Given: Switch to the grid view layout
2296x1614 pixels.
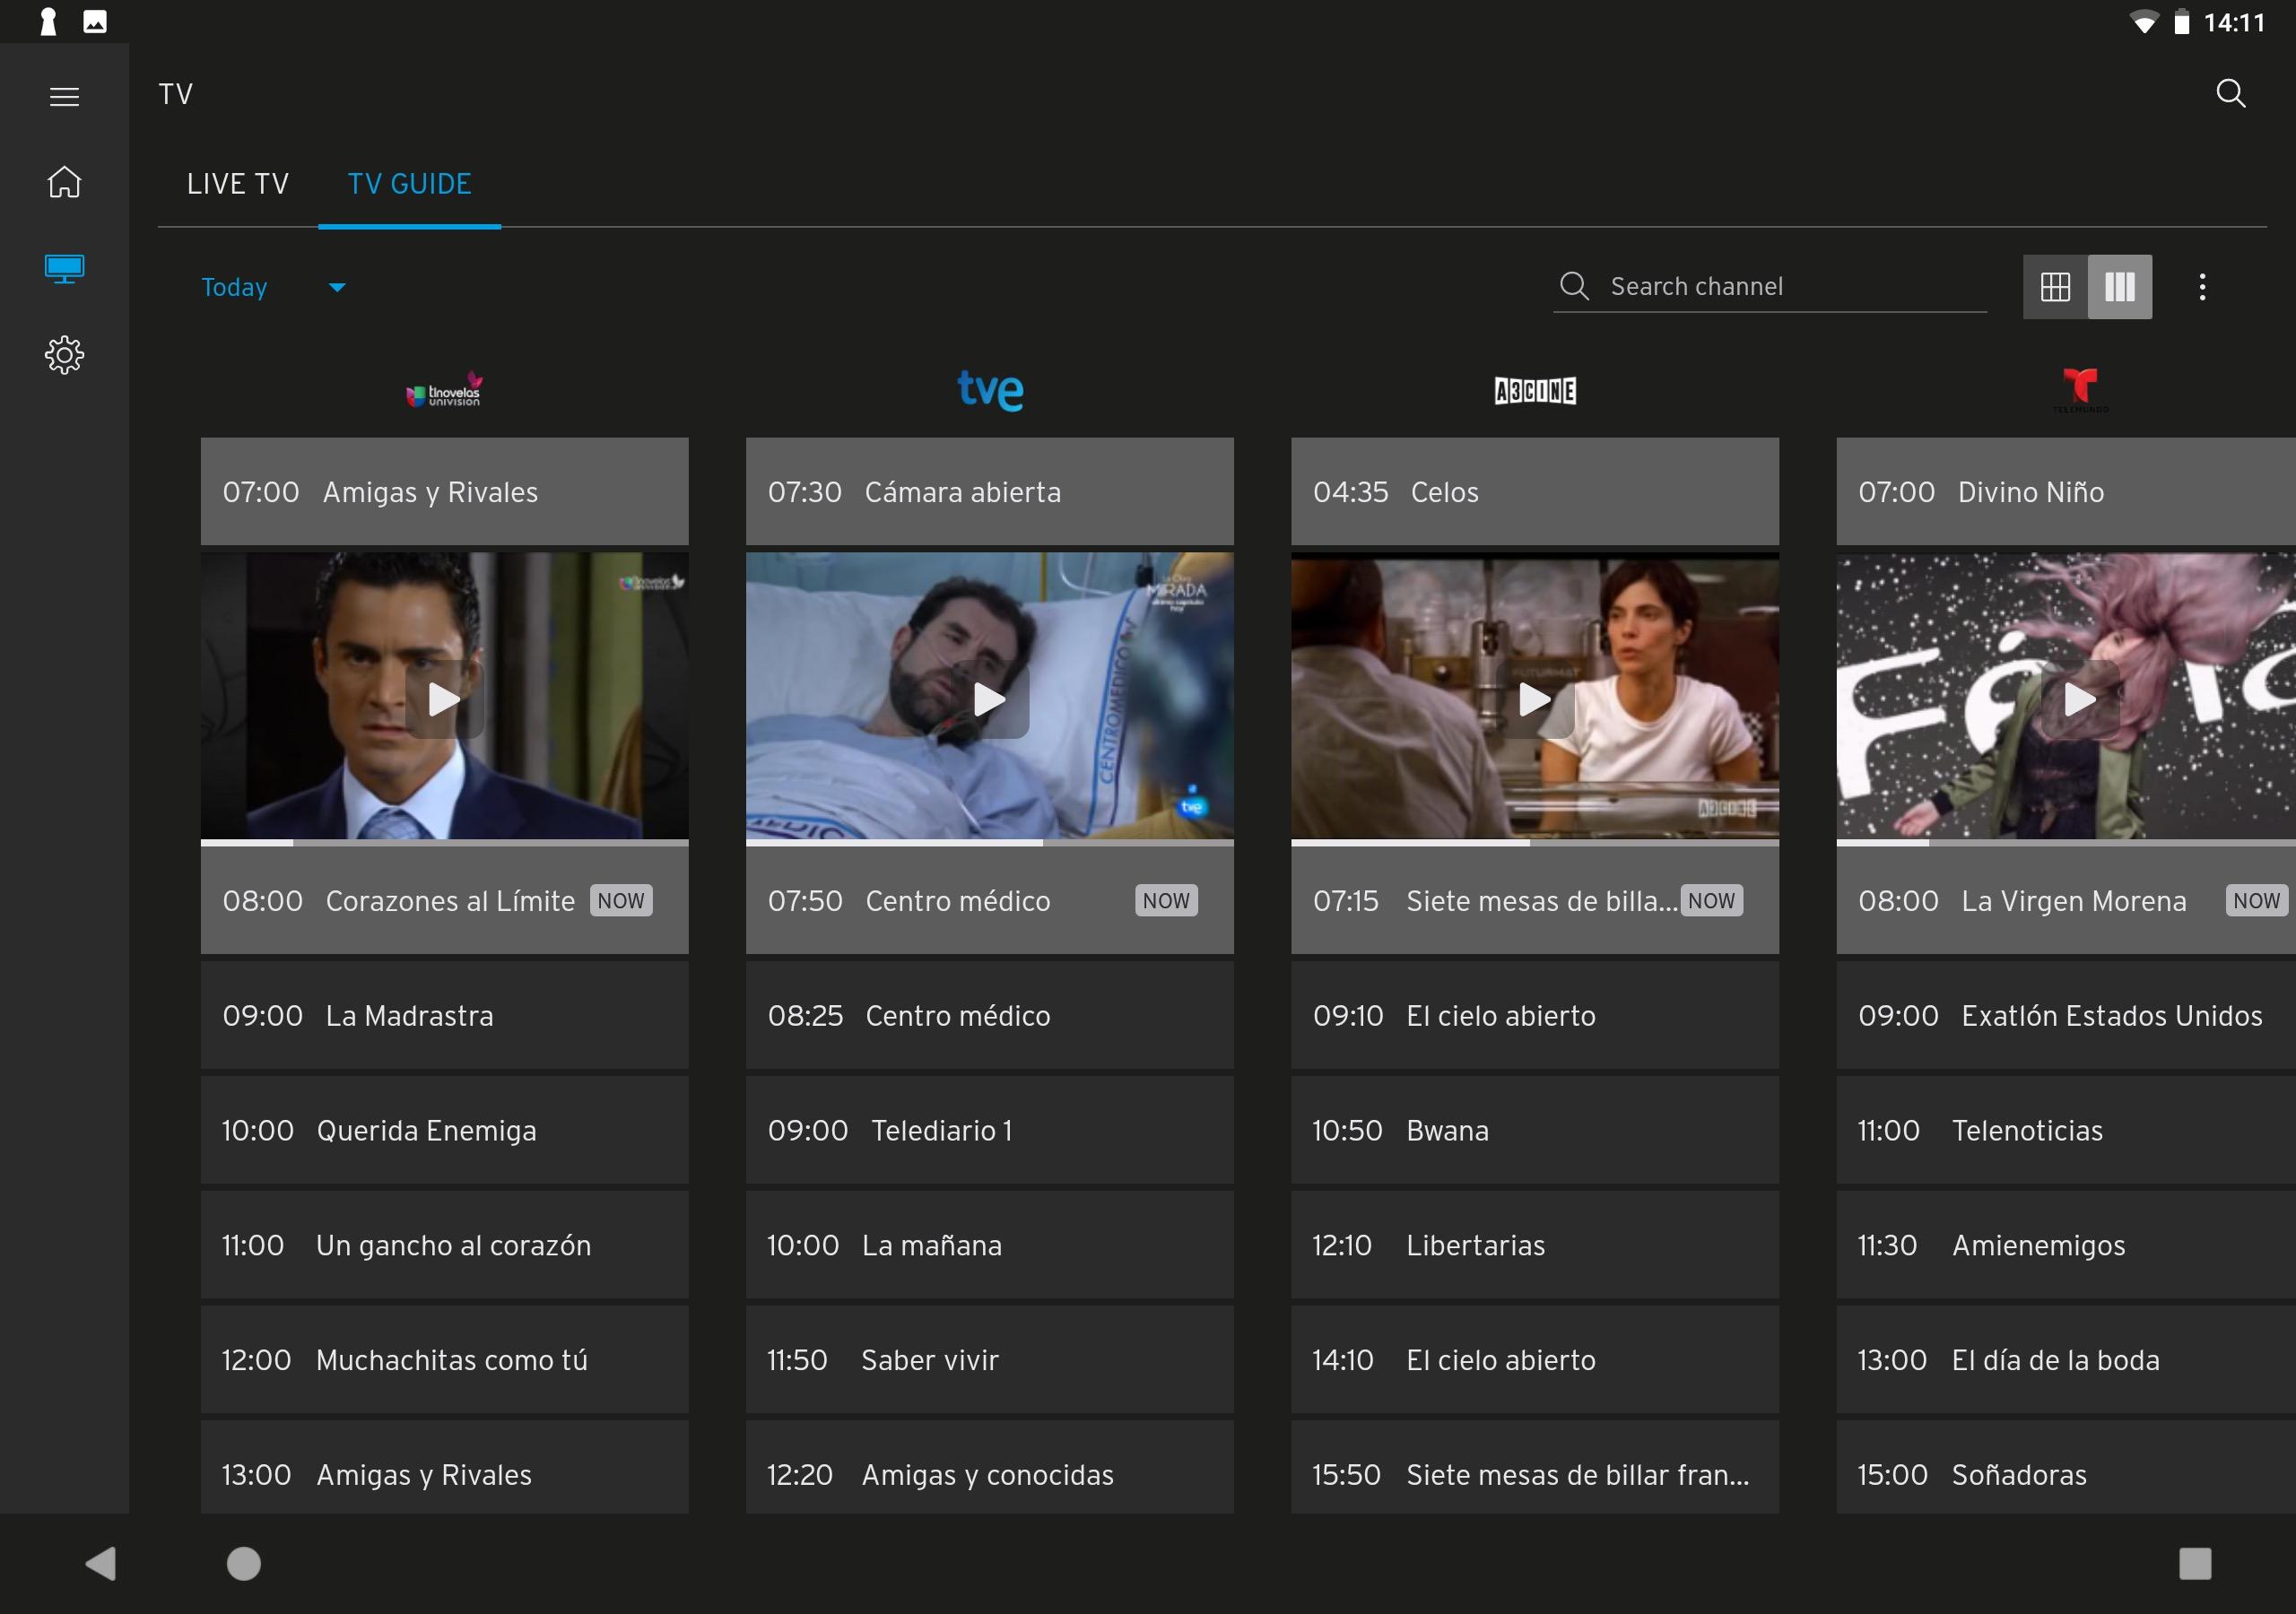Looking at the screenshot, I should 2055,287.
